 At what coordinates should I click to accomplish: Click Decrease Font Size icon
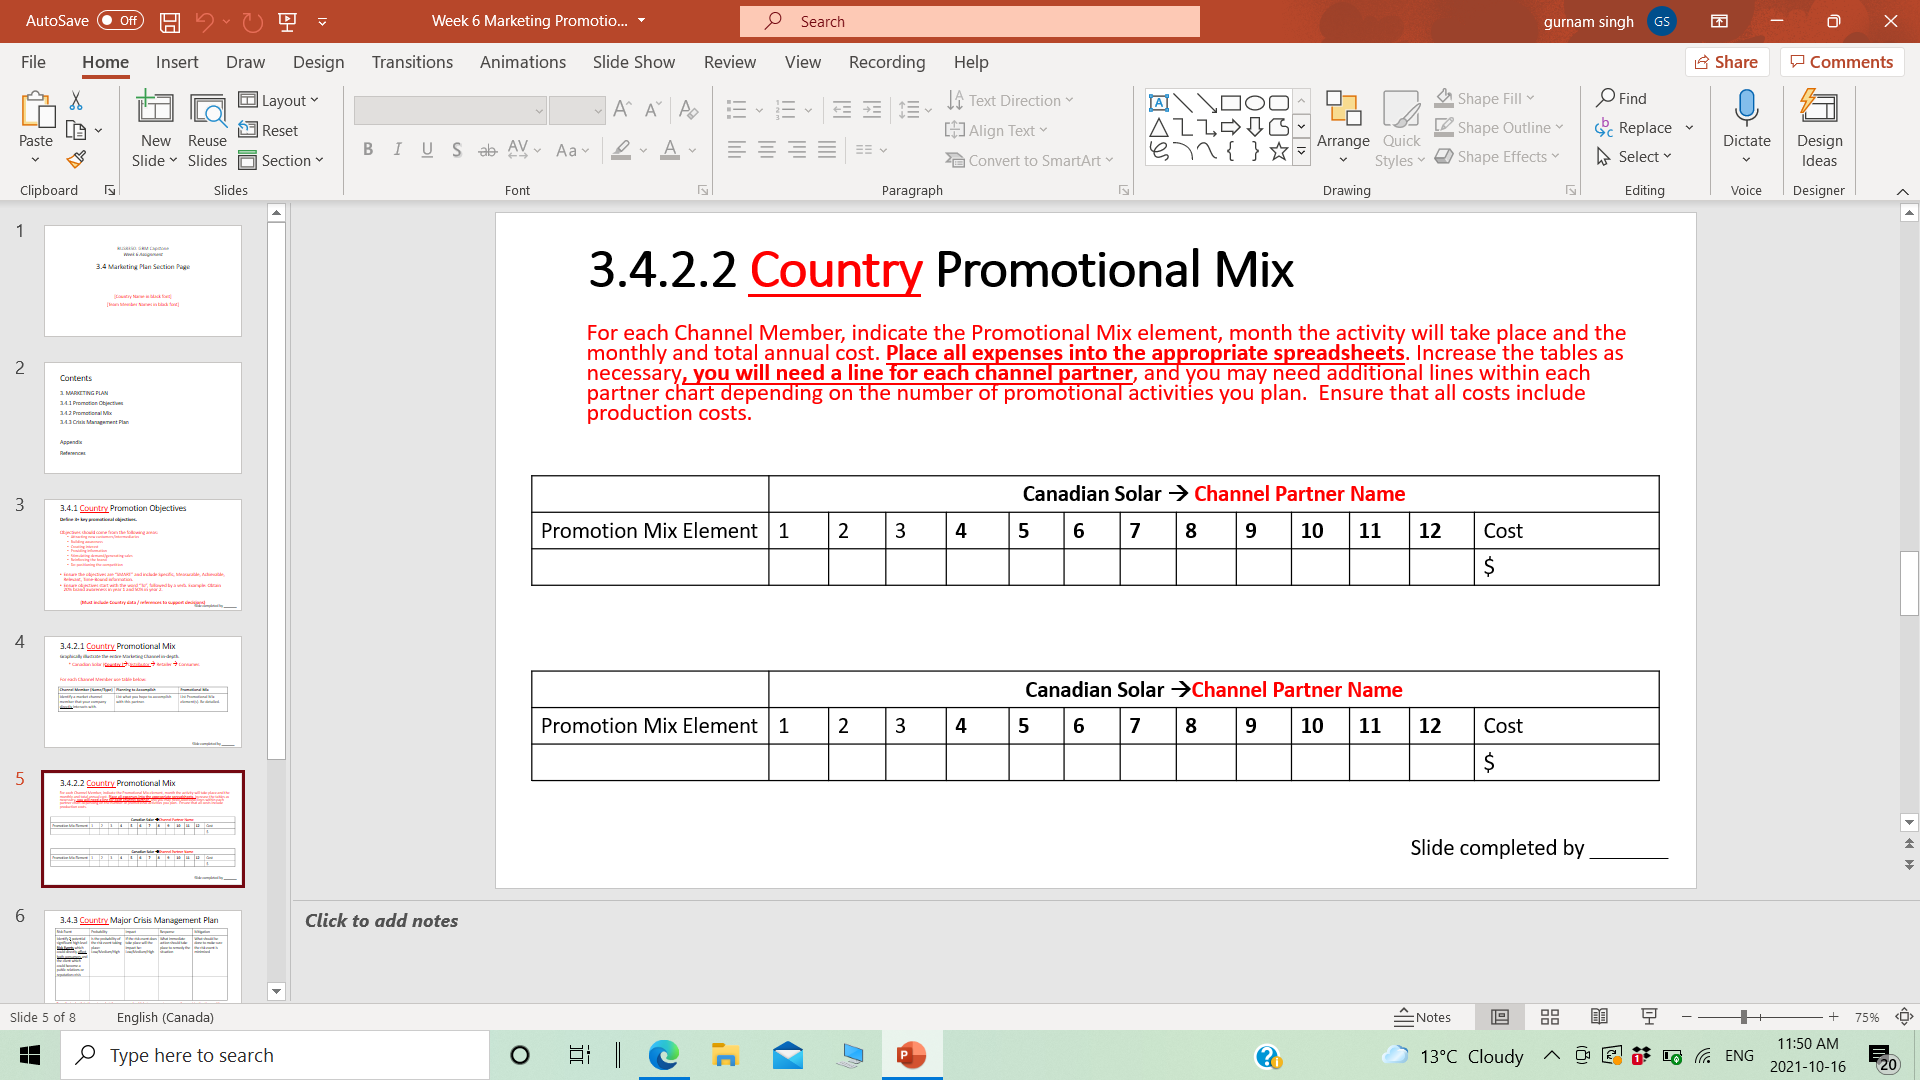[x=652, y=110]
